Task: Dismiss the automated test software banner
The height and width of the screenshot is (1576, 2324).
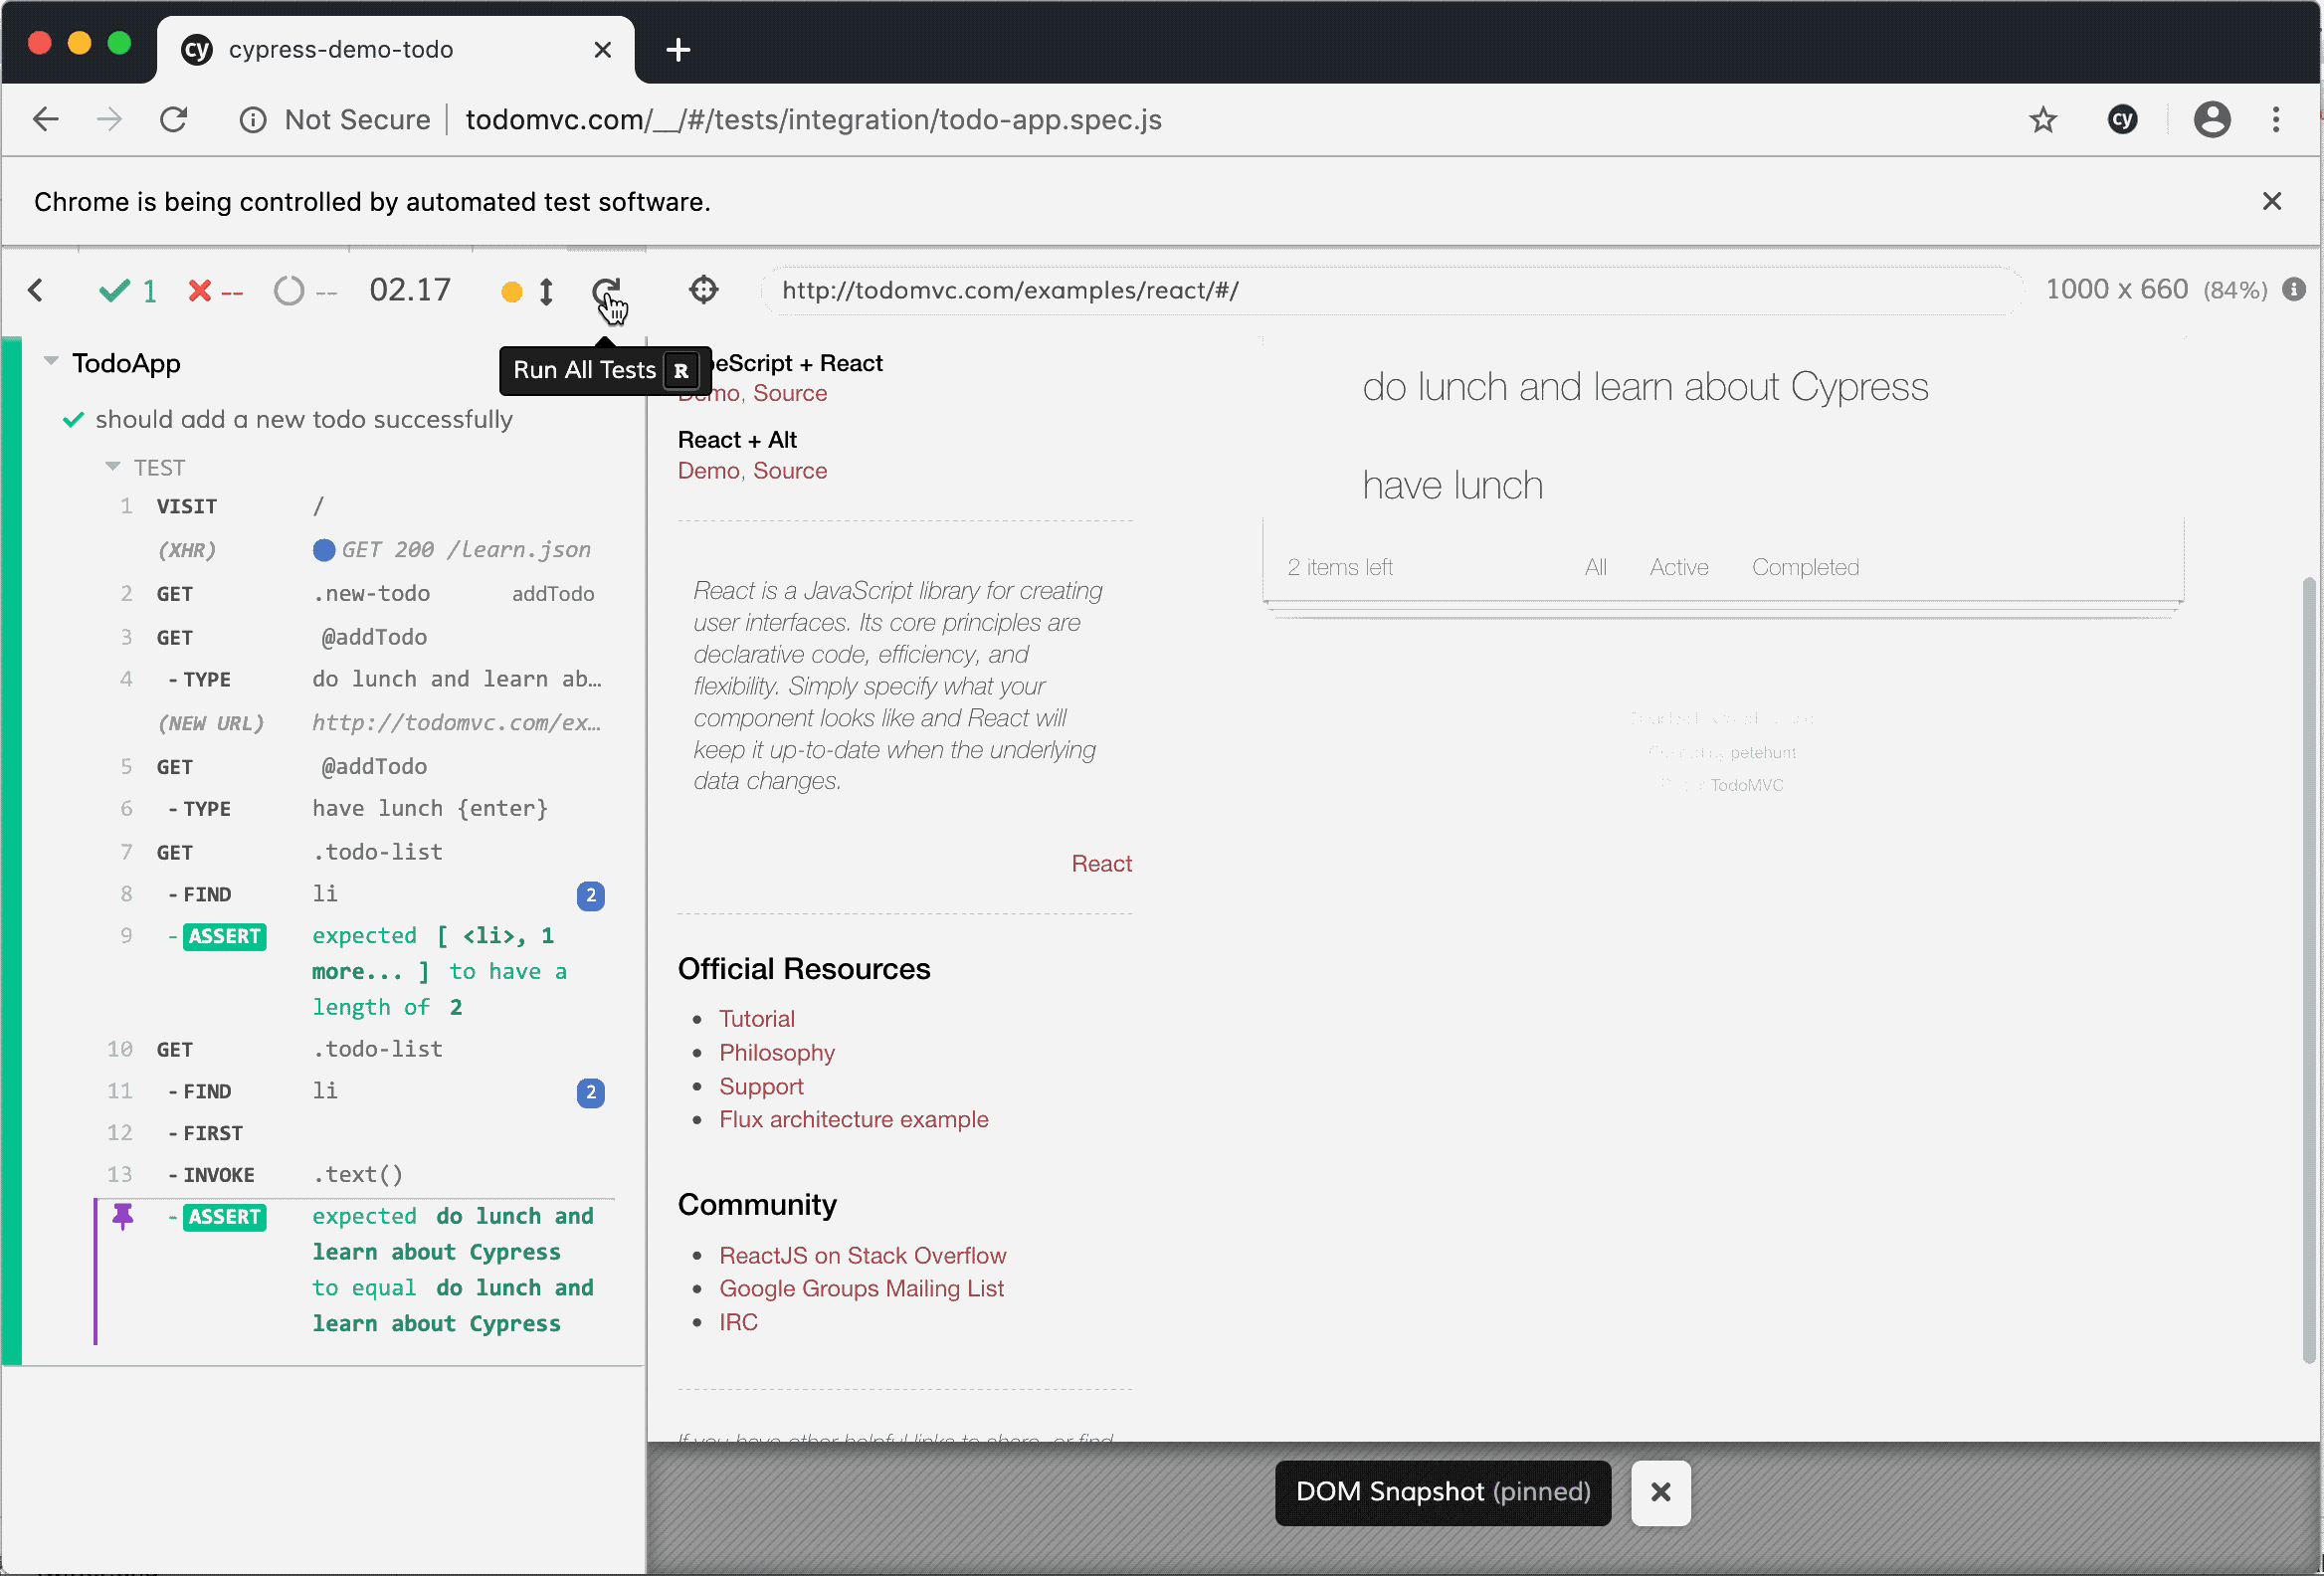Action: tap(2272, 202)
